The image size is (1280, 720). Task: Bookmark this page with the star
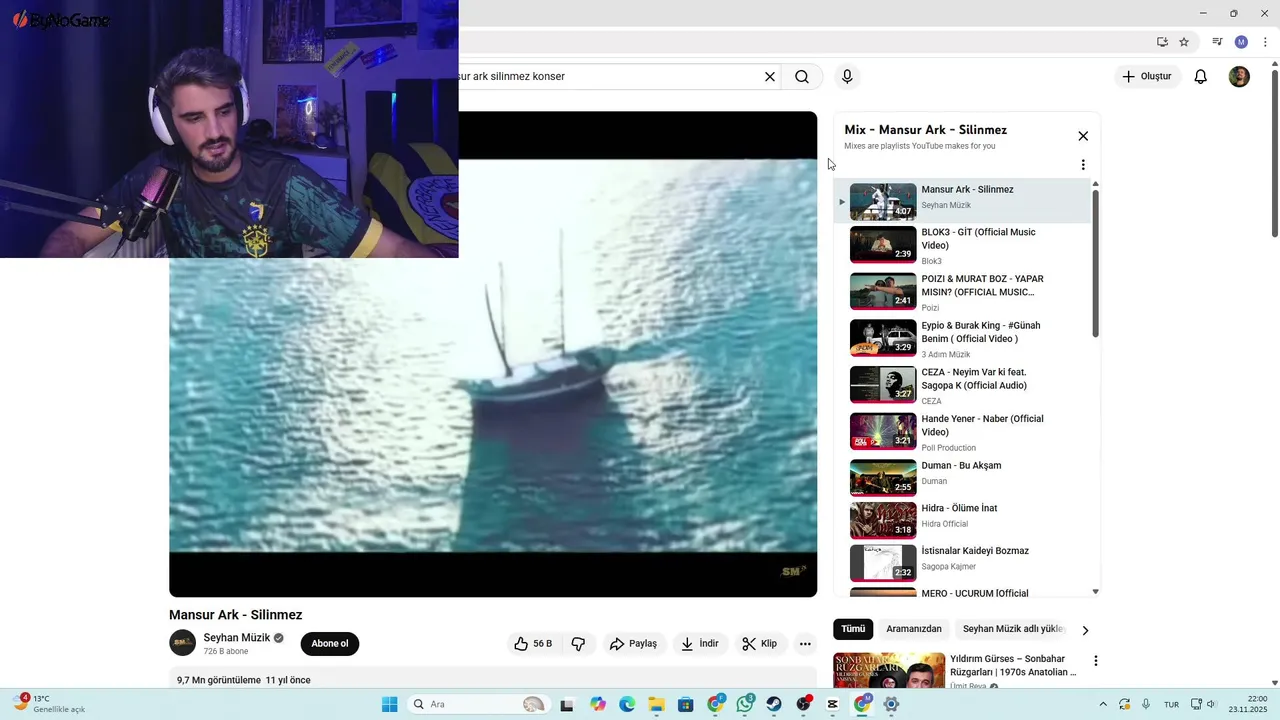click(x=1184, y=42)
